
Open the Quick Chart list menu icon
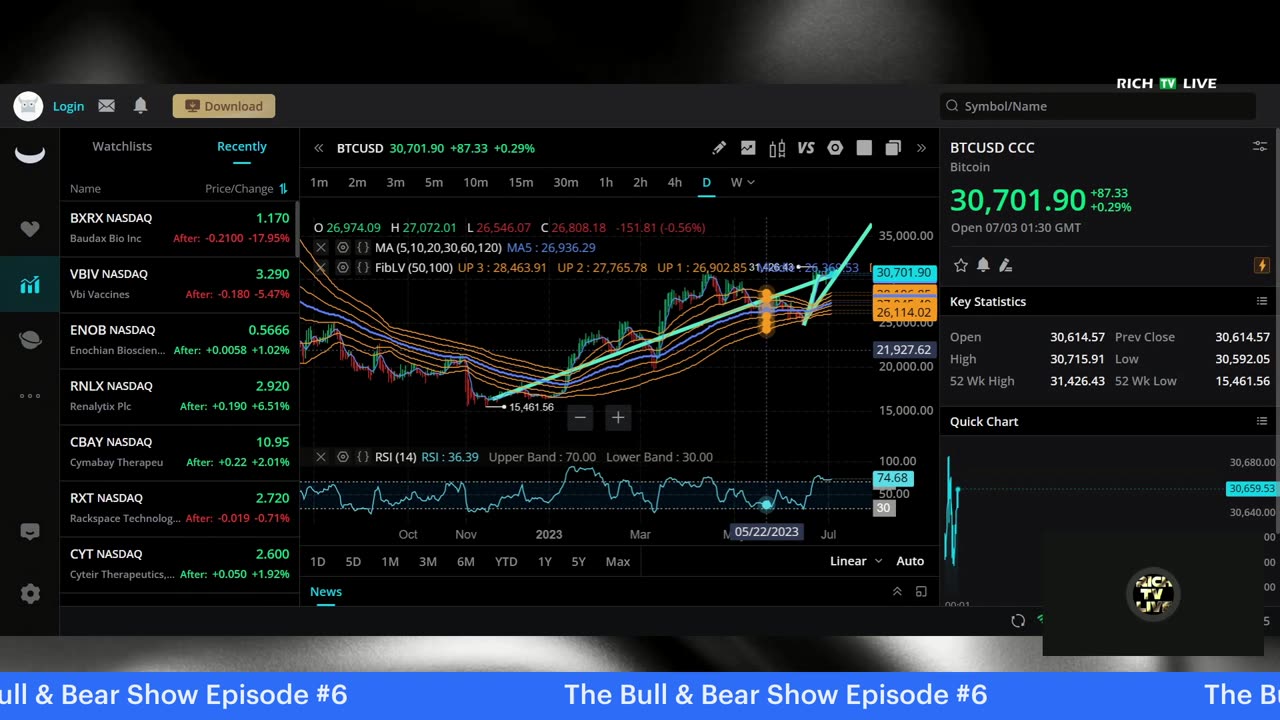(x=1261, y=421)
